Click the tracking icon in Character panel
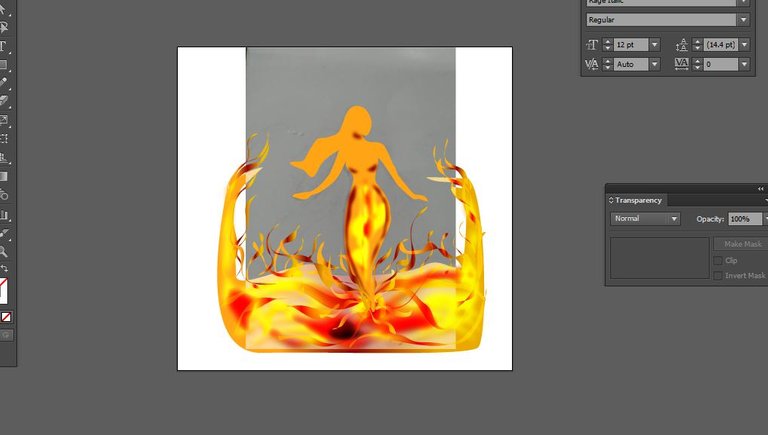Screen dimensions: 768x435 tap(681, 64)
